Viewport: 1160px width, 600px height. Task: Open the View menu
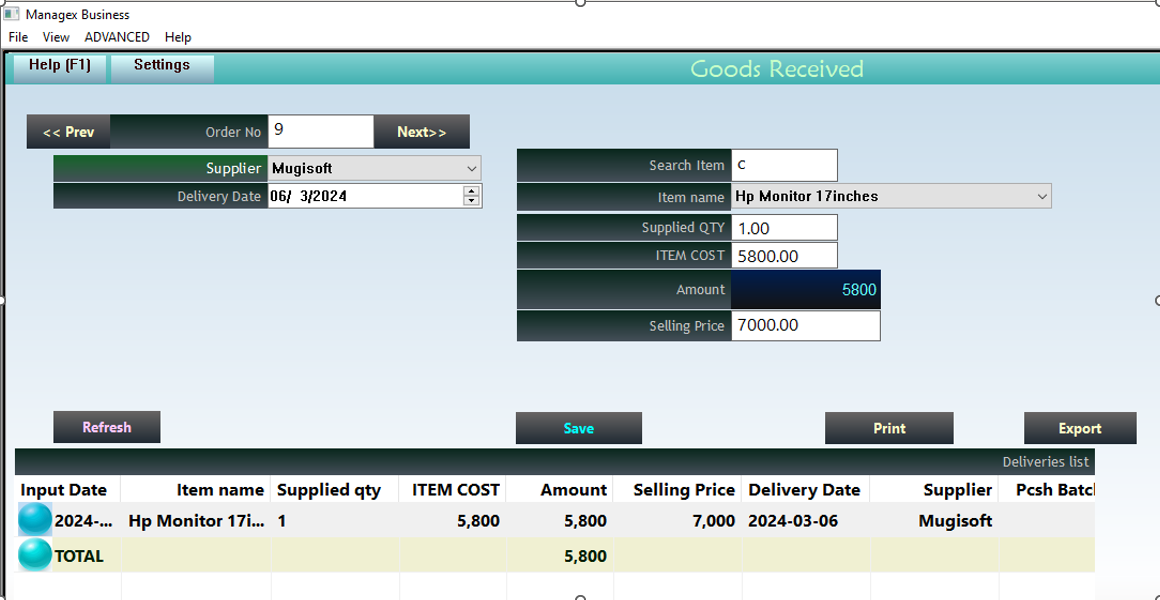tap(56, 37)
